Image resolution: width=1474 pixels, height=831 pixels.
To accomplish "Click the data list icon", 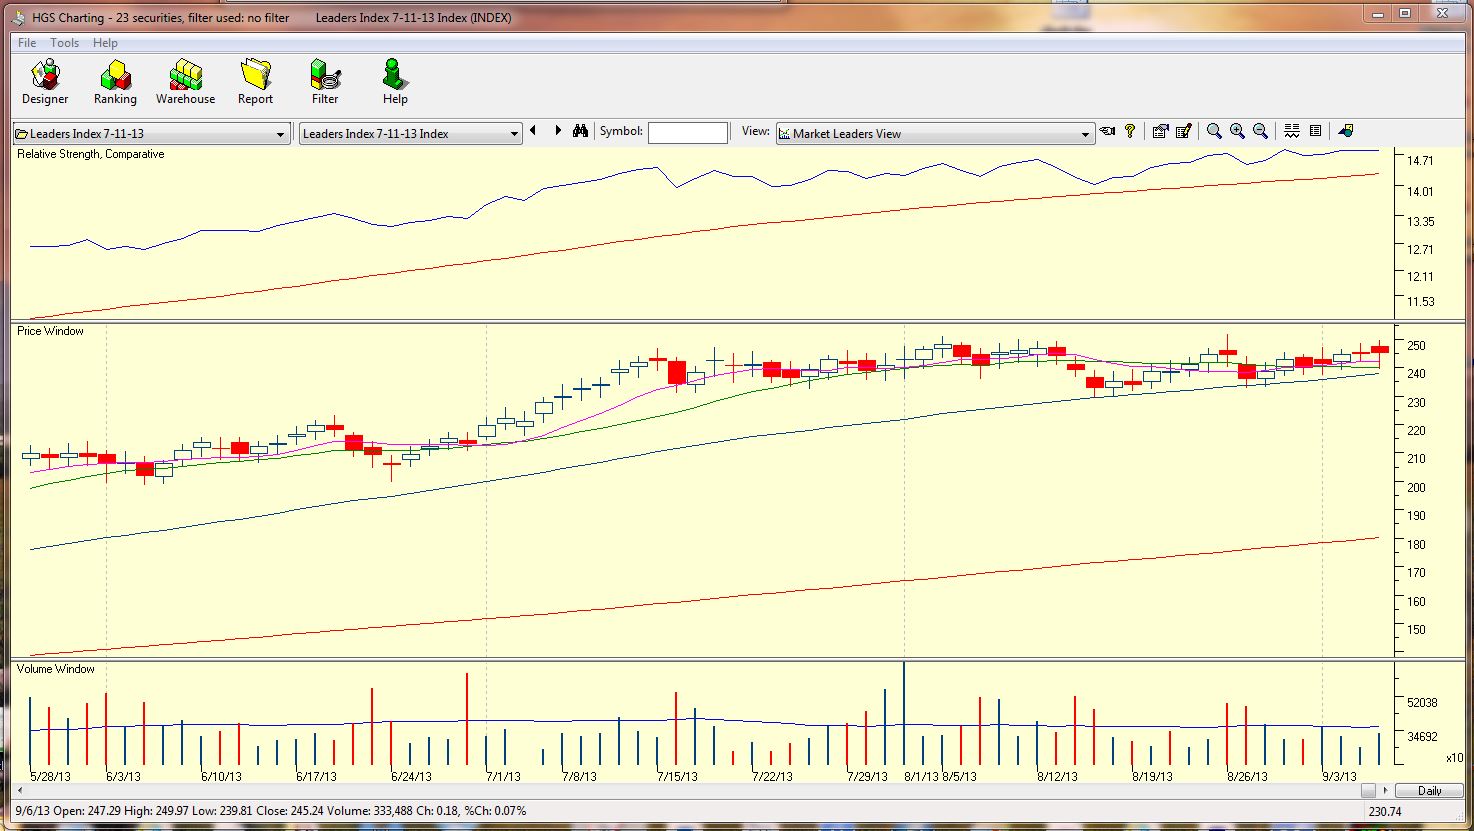I will pyautogui.click(x=1315, y=131).
